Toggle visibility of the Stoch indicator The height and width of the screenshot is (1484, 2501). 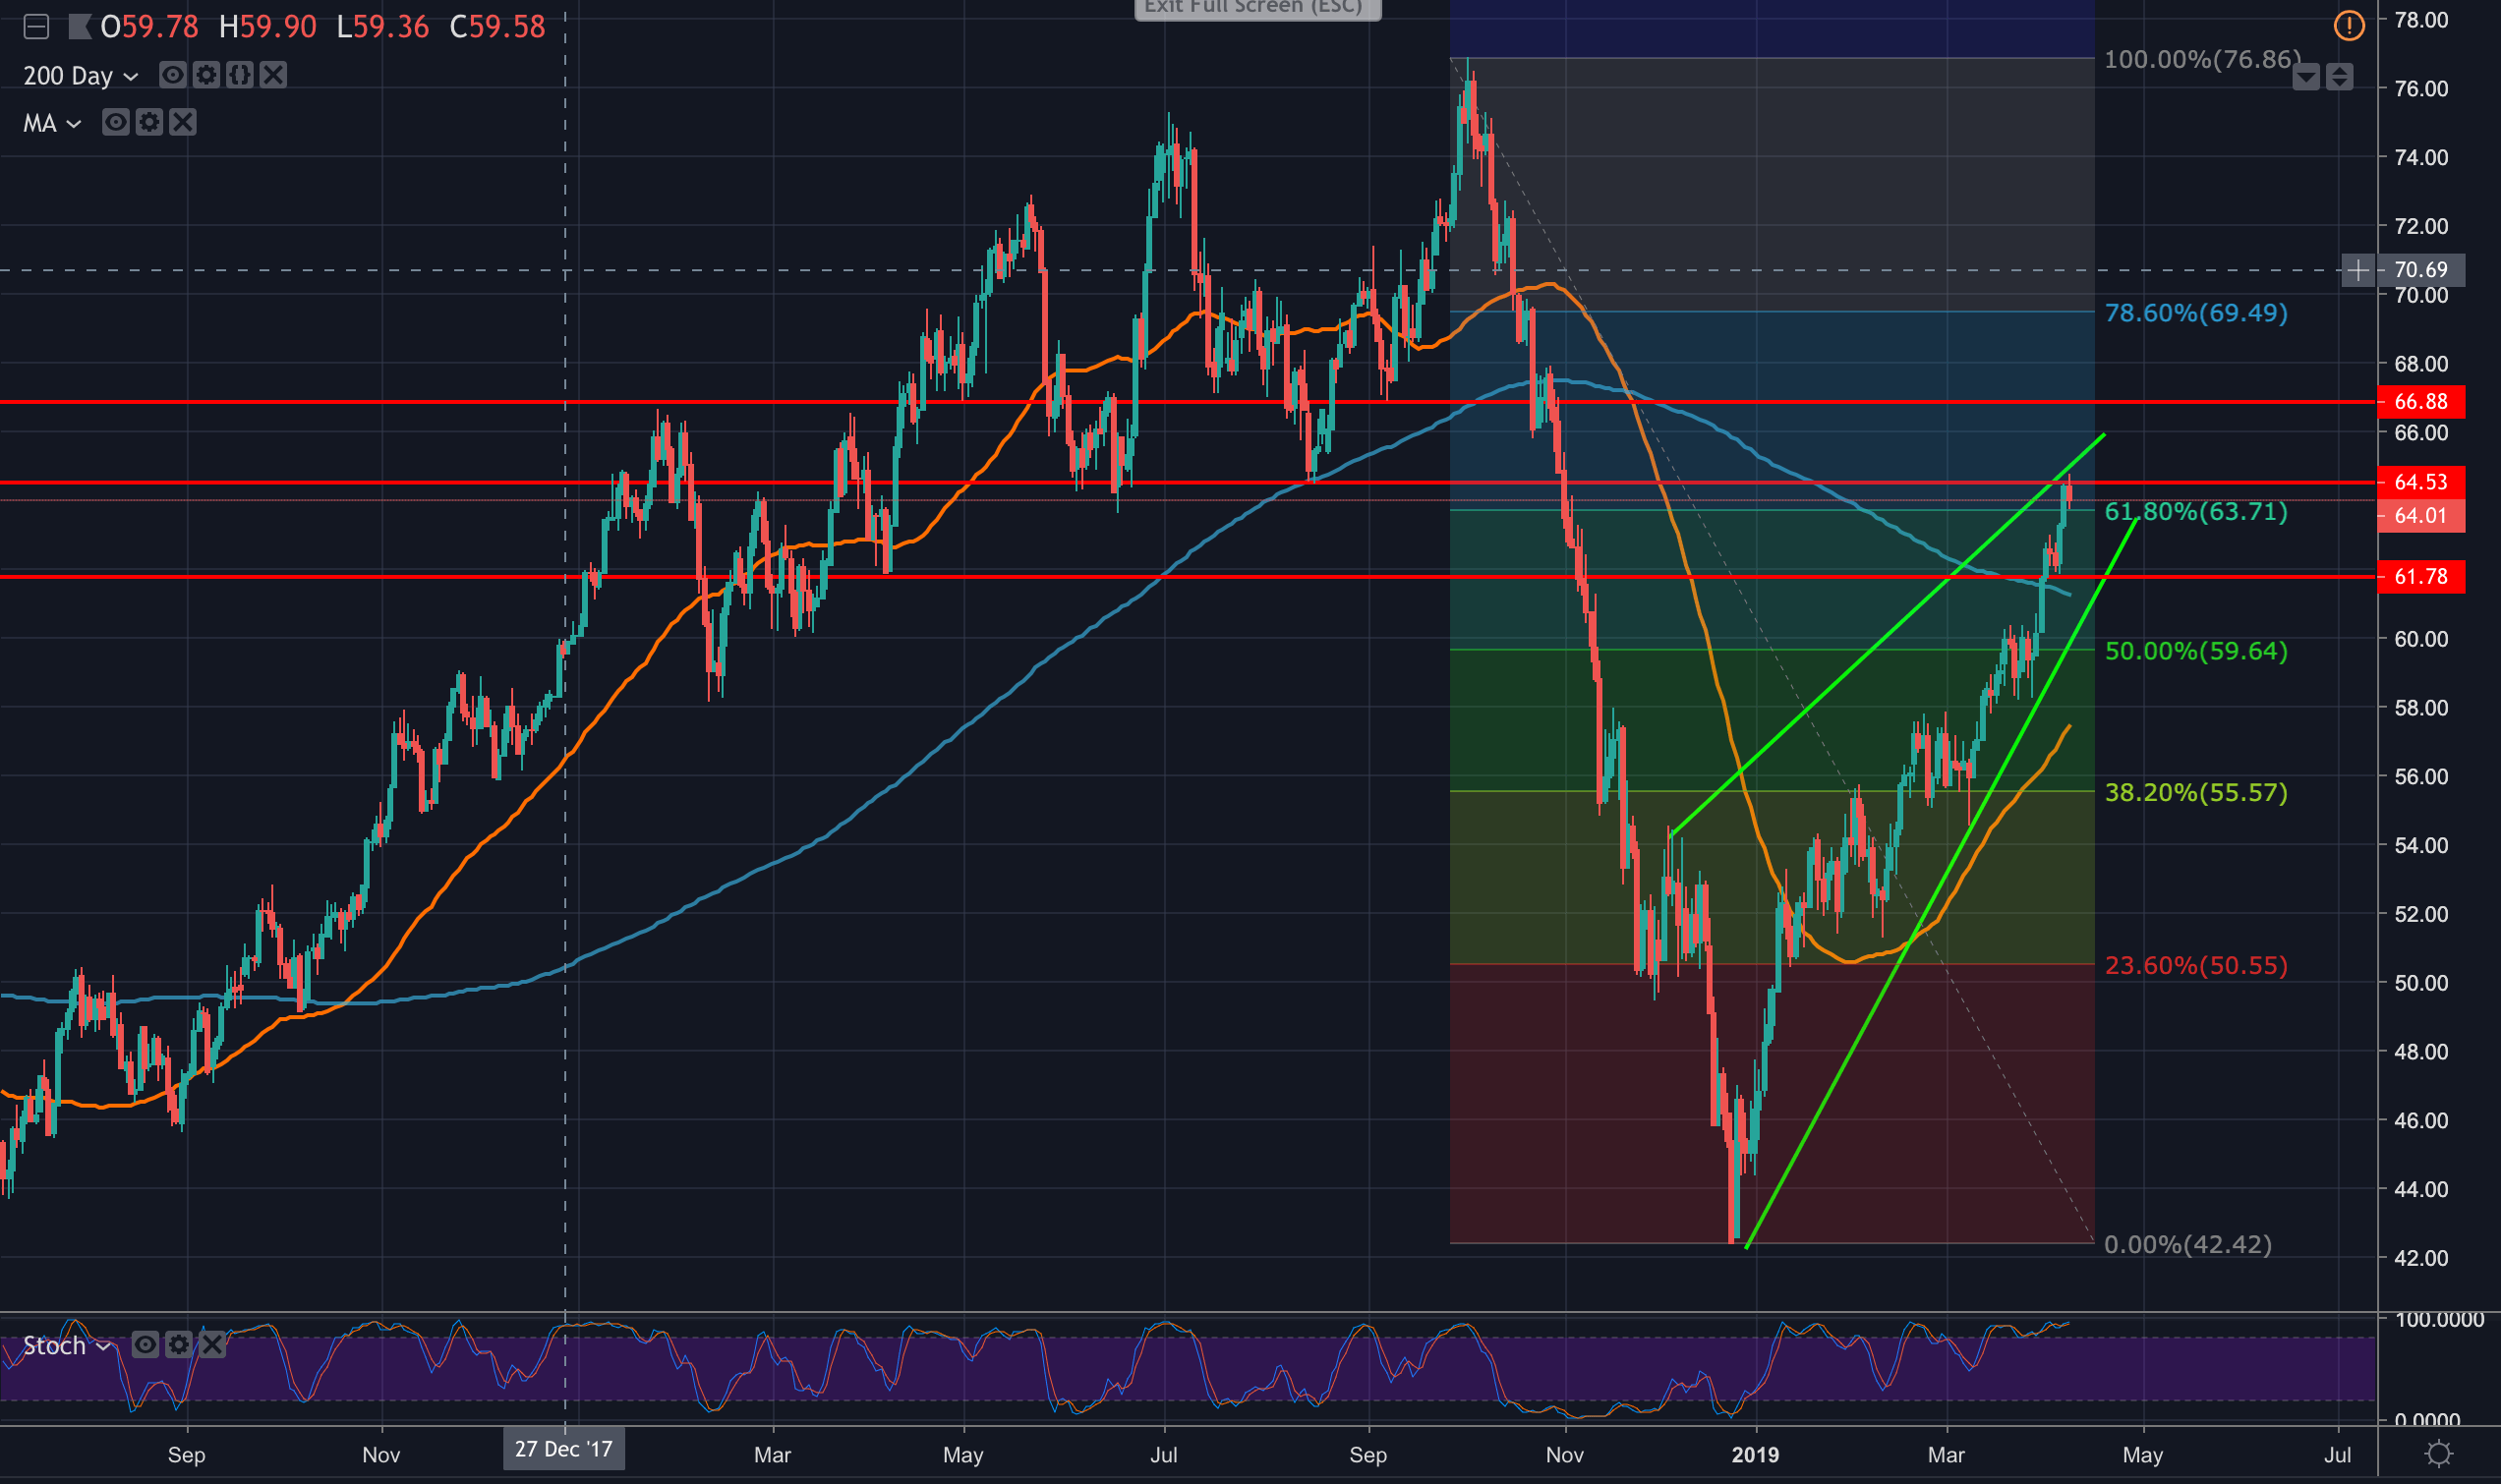[145, 1345]
